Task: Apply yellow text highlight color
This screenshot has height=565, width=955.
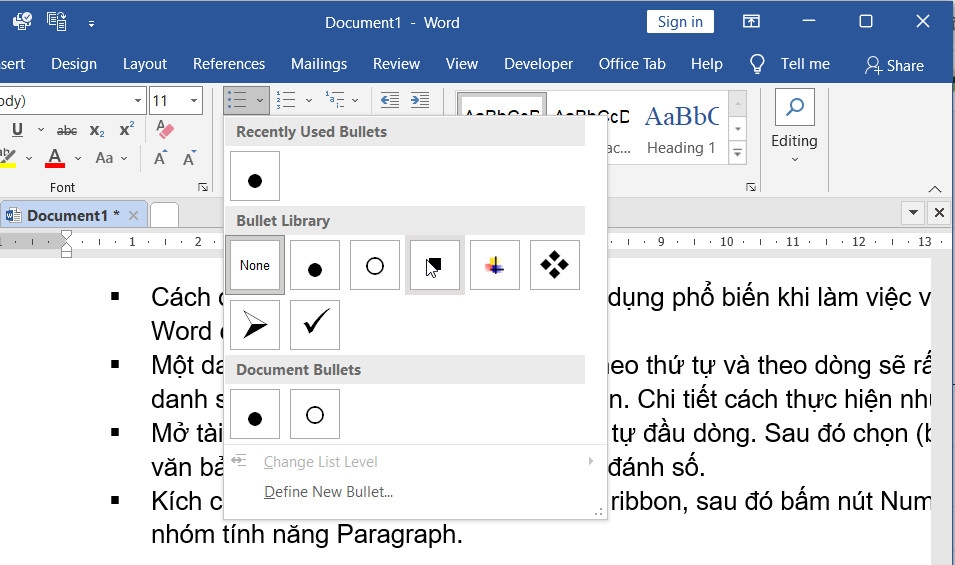Action: pyautogui.click(x=8, y=158)
